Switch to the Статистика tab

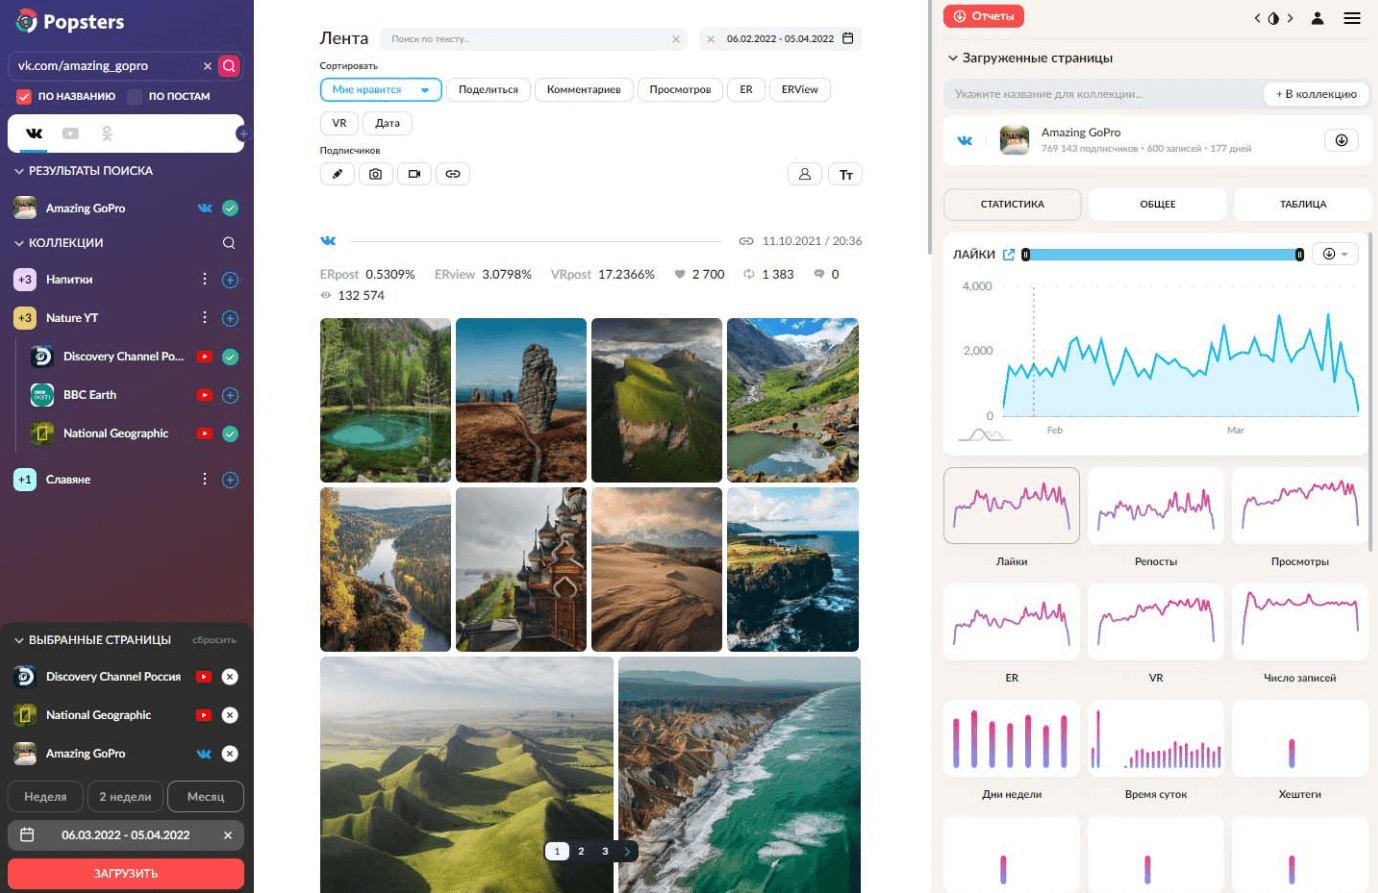point(1012,204)
